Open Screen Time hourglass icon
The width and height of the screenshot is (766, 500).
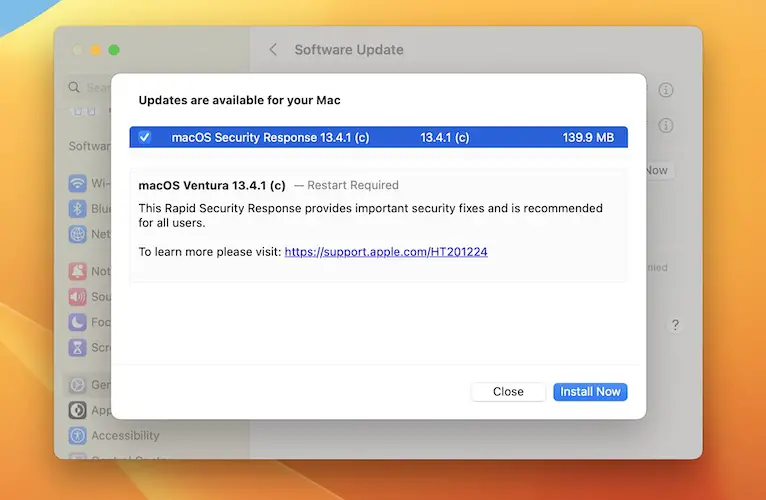tap(77, 348)
